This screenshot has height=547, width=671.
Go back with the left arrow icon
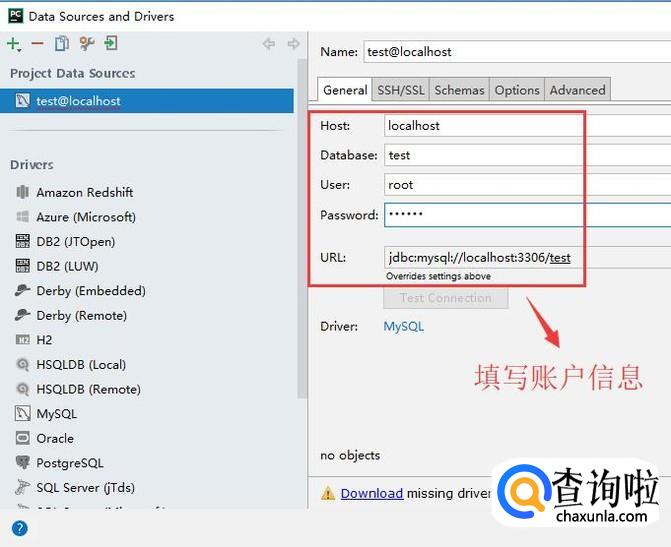[269, 43]
